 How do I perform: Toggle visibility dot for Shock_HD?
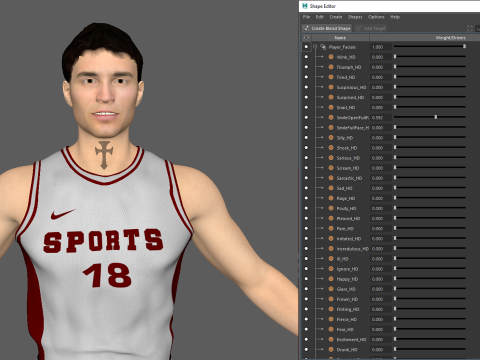306,148
